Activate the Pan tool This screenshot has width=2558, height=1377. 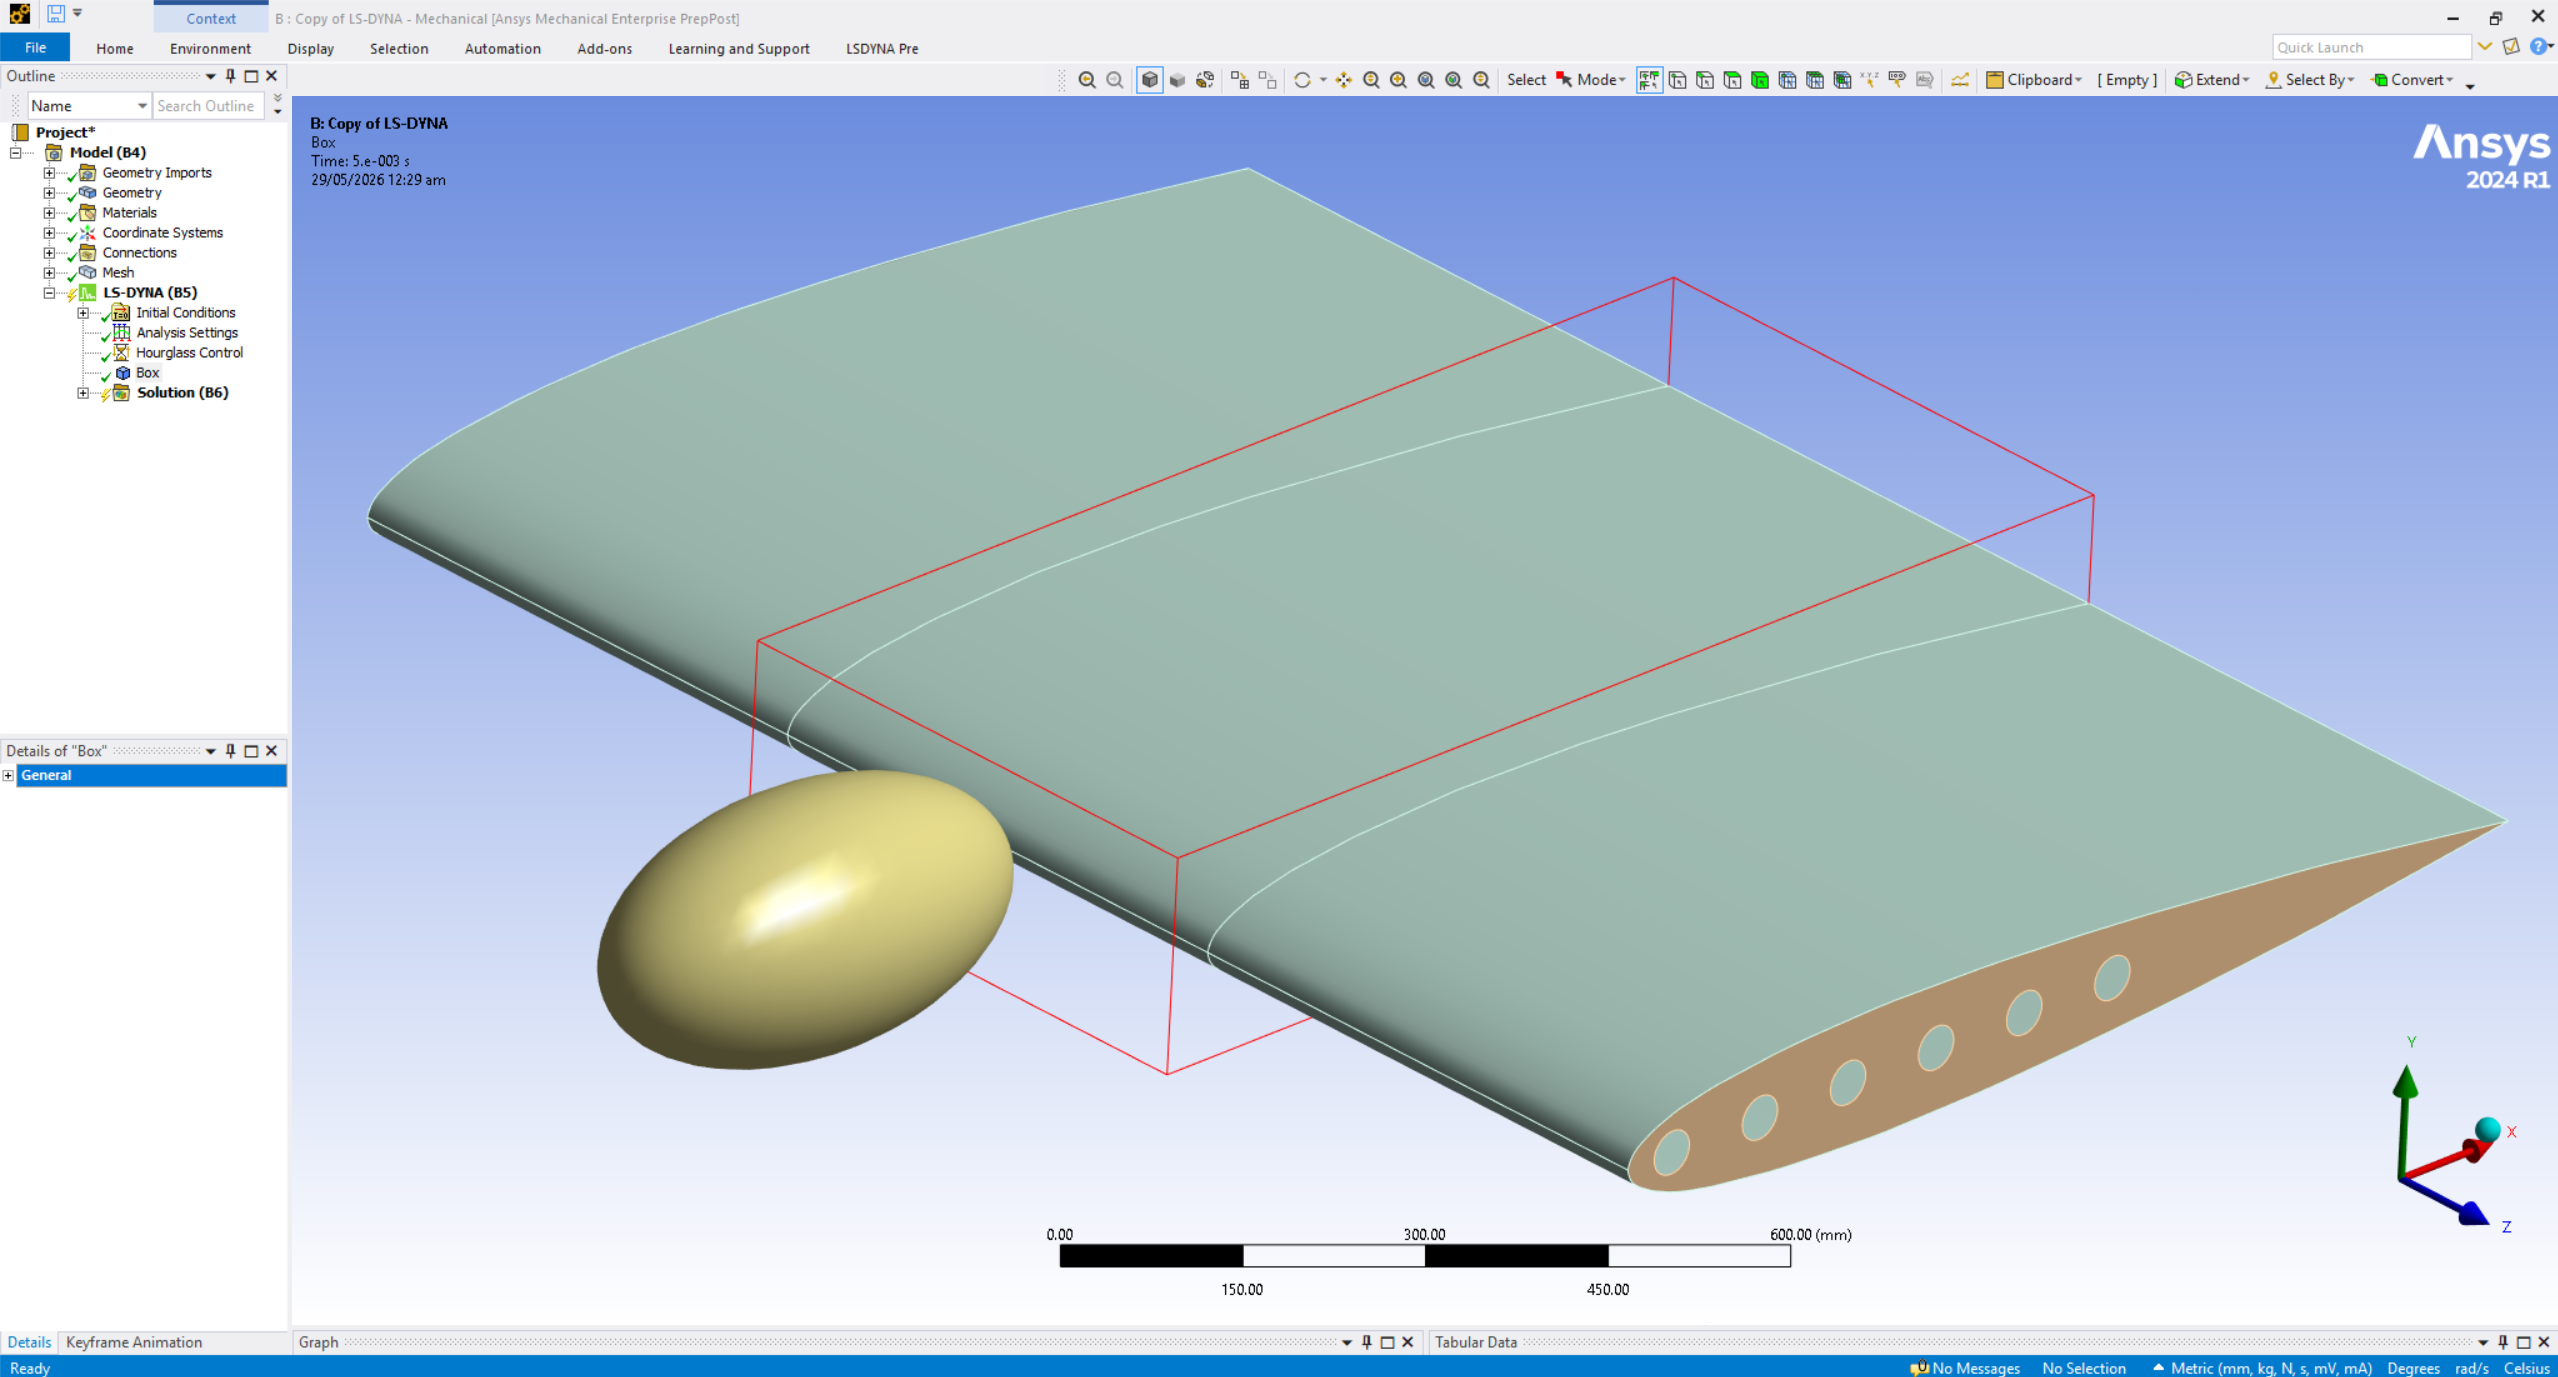tap(1344, 80)
